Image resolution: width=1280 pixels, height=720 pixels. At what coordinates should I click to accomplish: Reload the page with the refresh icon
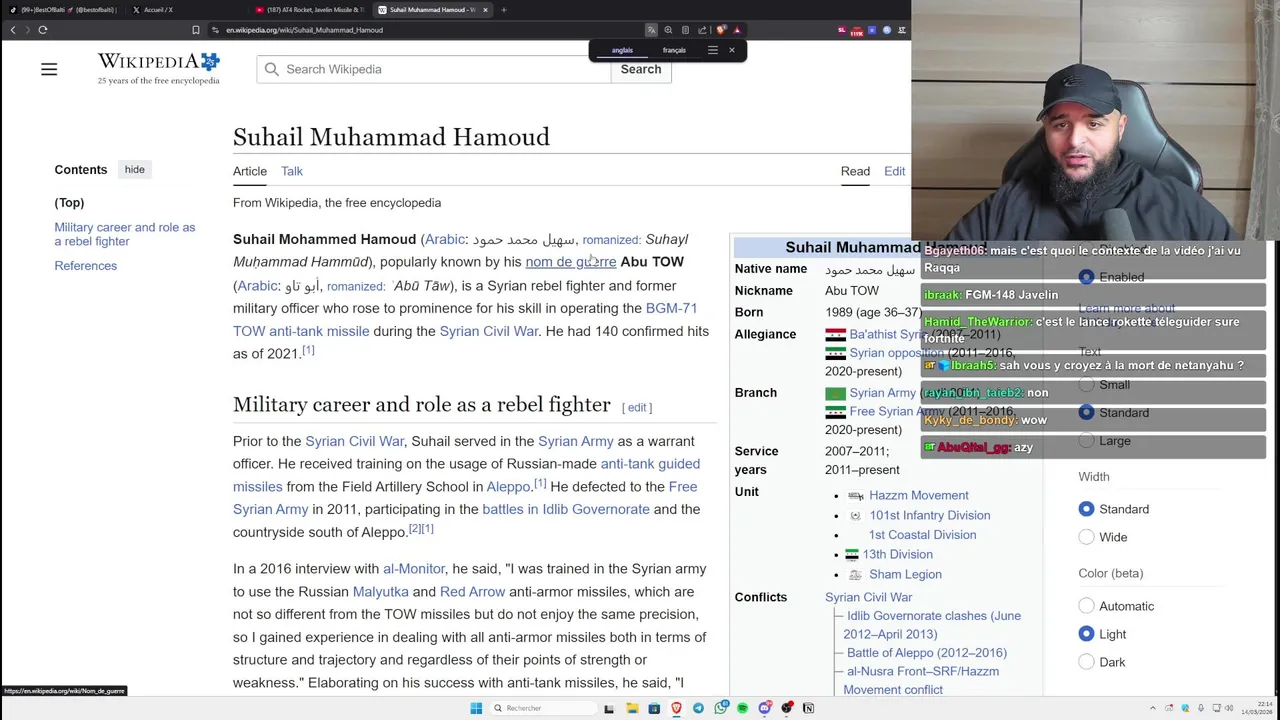point(43,30)
